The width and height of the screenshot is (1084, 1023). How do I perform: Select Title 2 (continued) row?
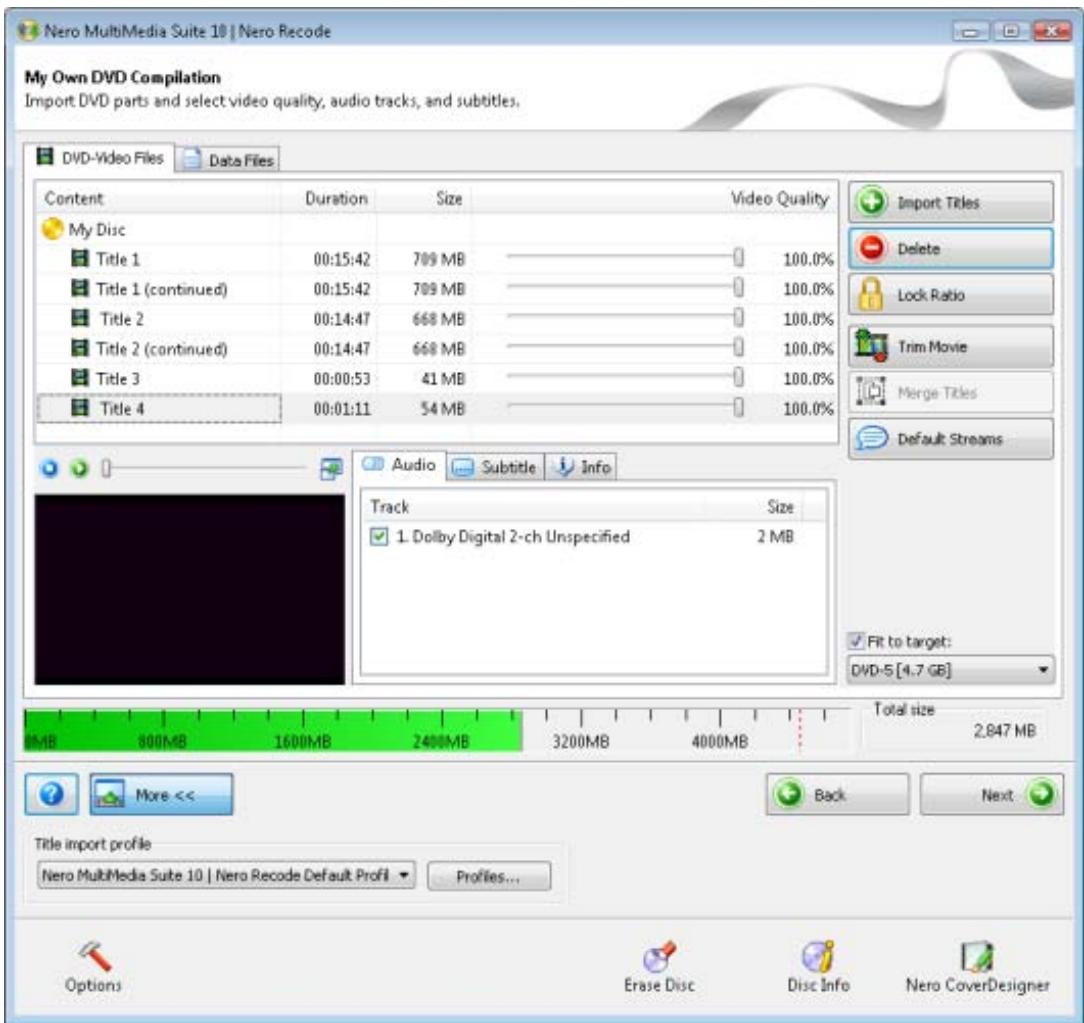(436, 348)
